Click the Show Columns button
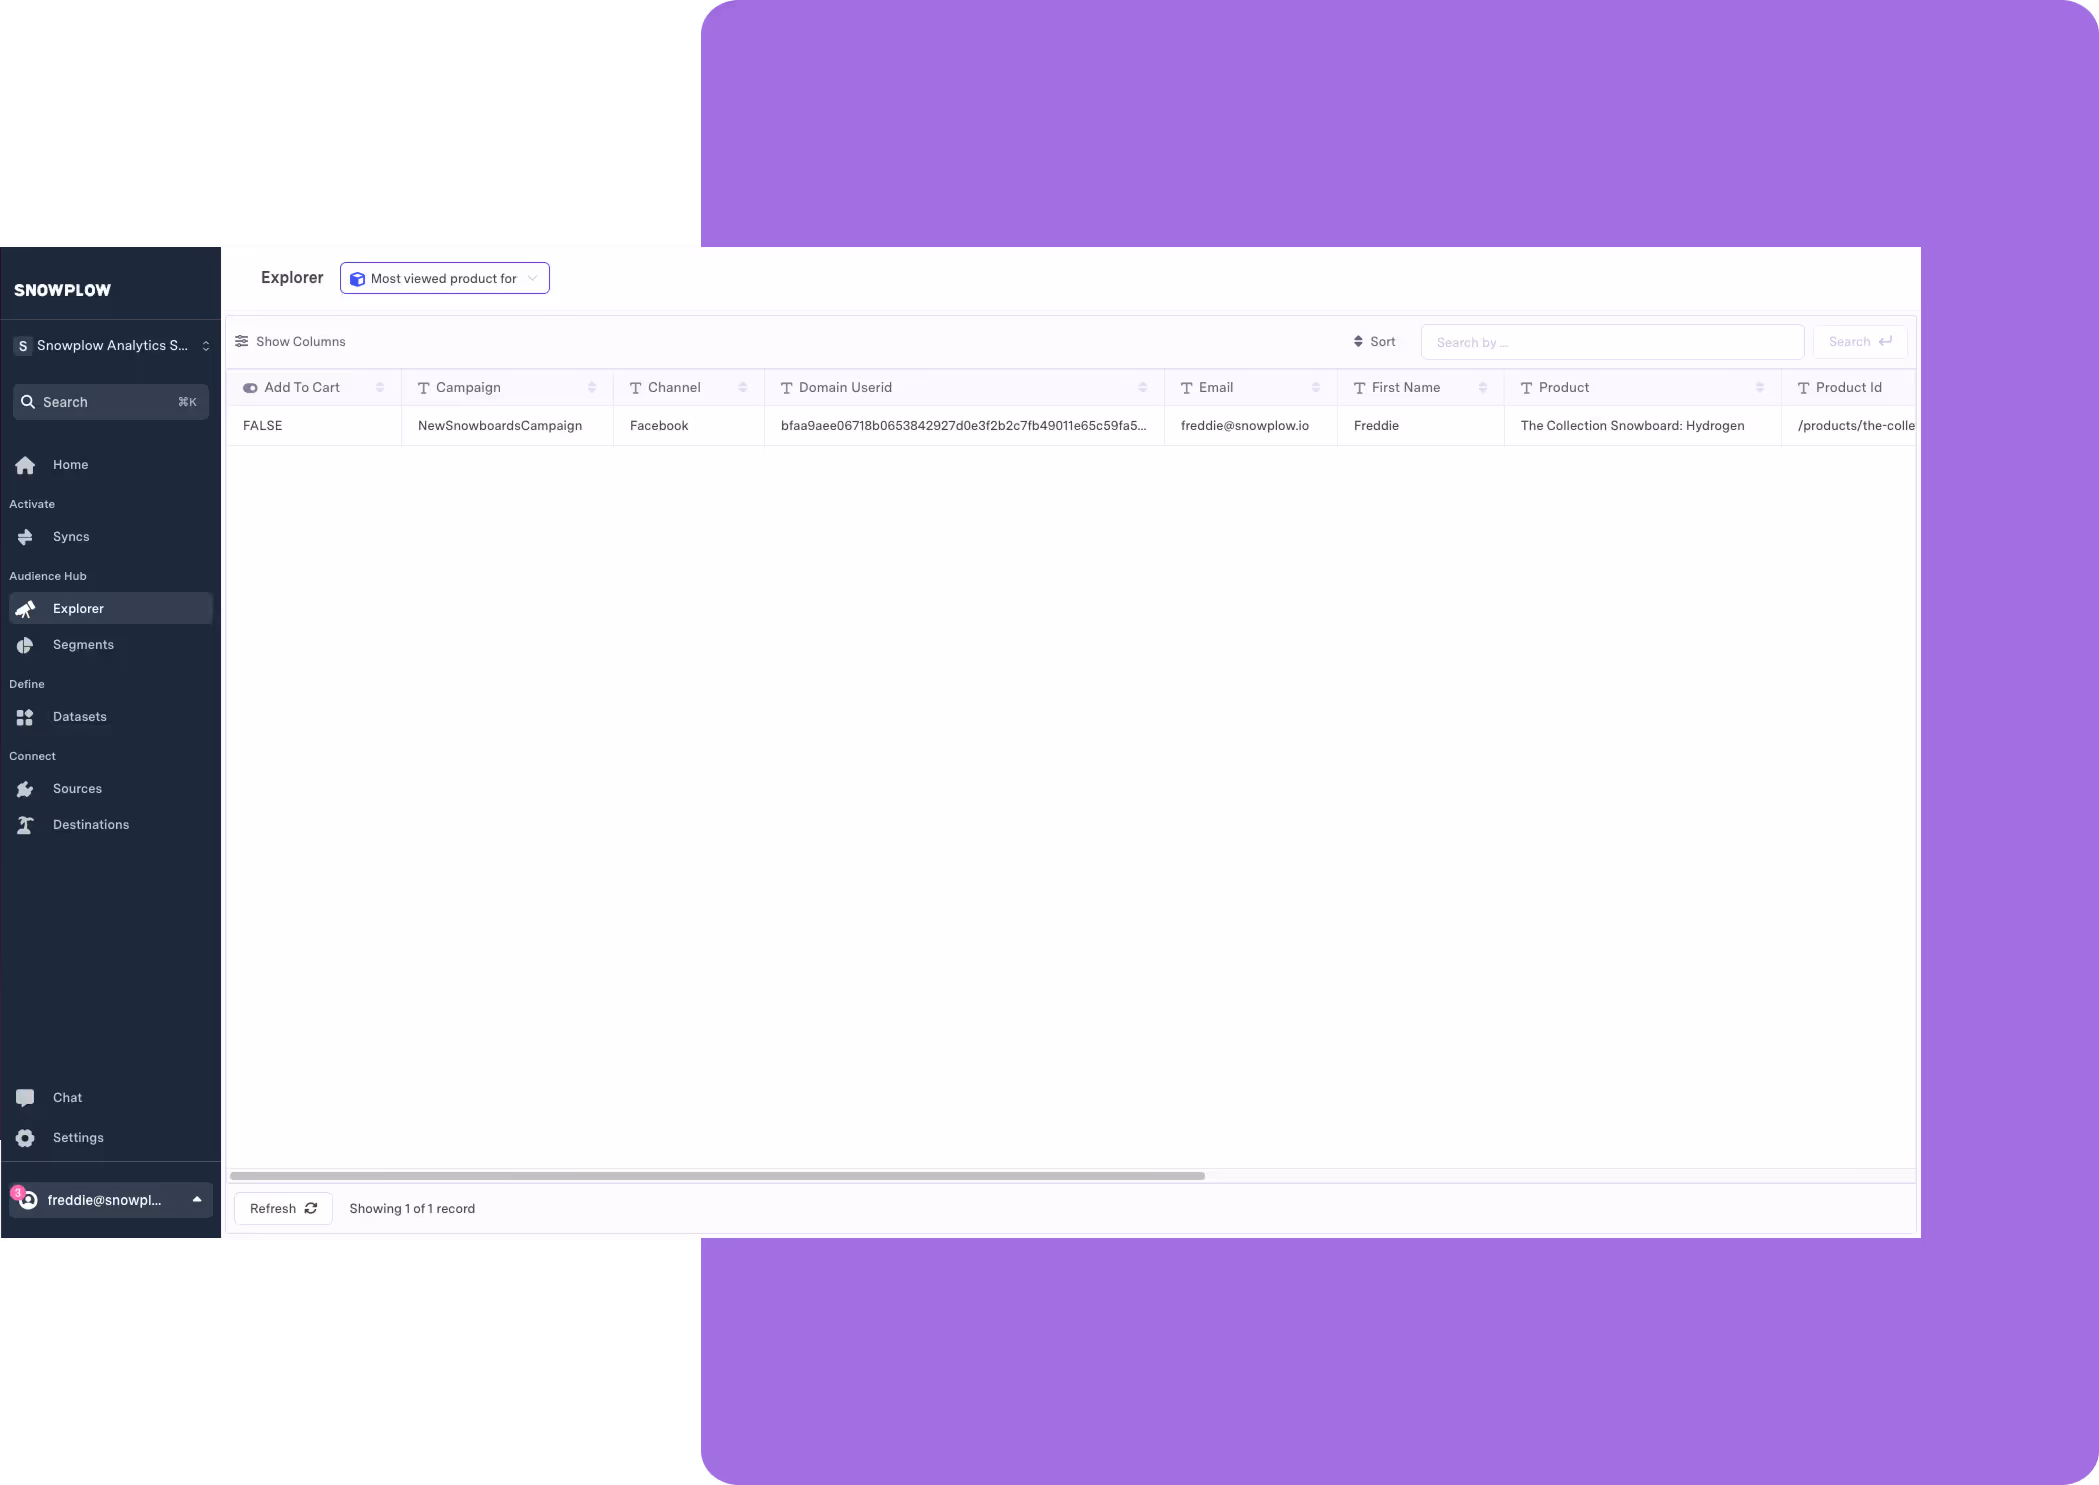 click(291, 342)
